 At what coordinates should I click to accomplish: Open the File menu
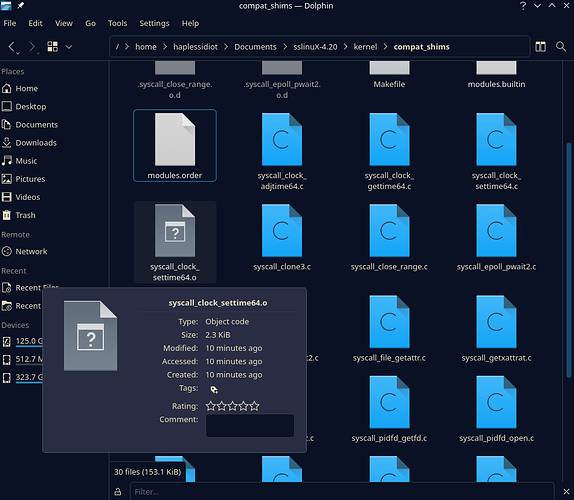pyautogui.click(x=10, y=23)
